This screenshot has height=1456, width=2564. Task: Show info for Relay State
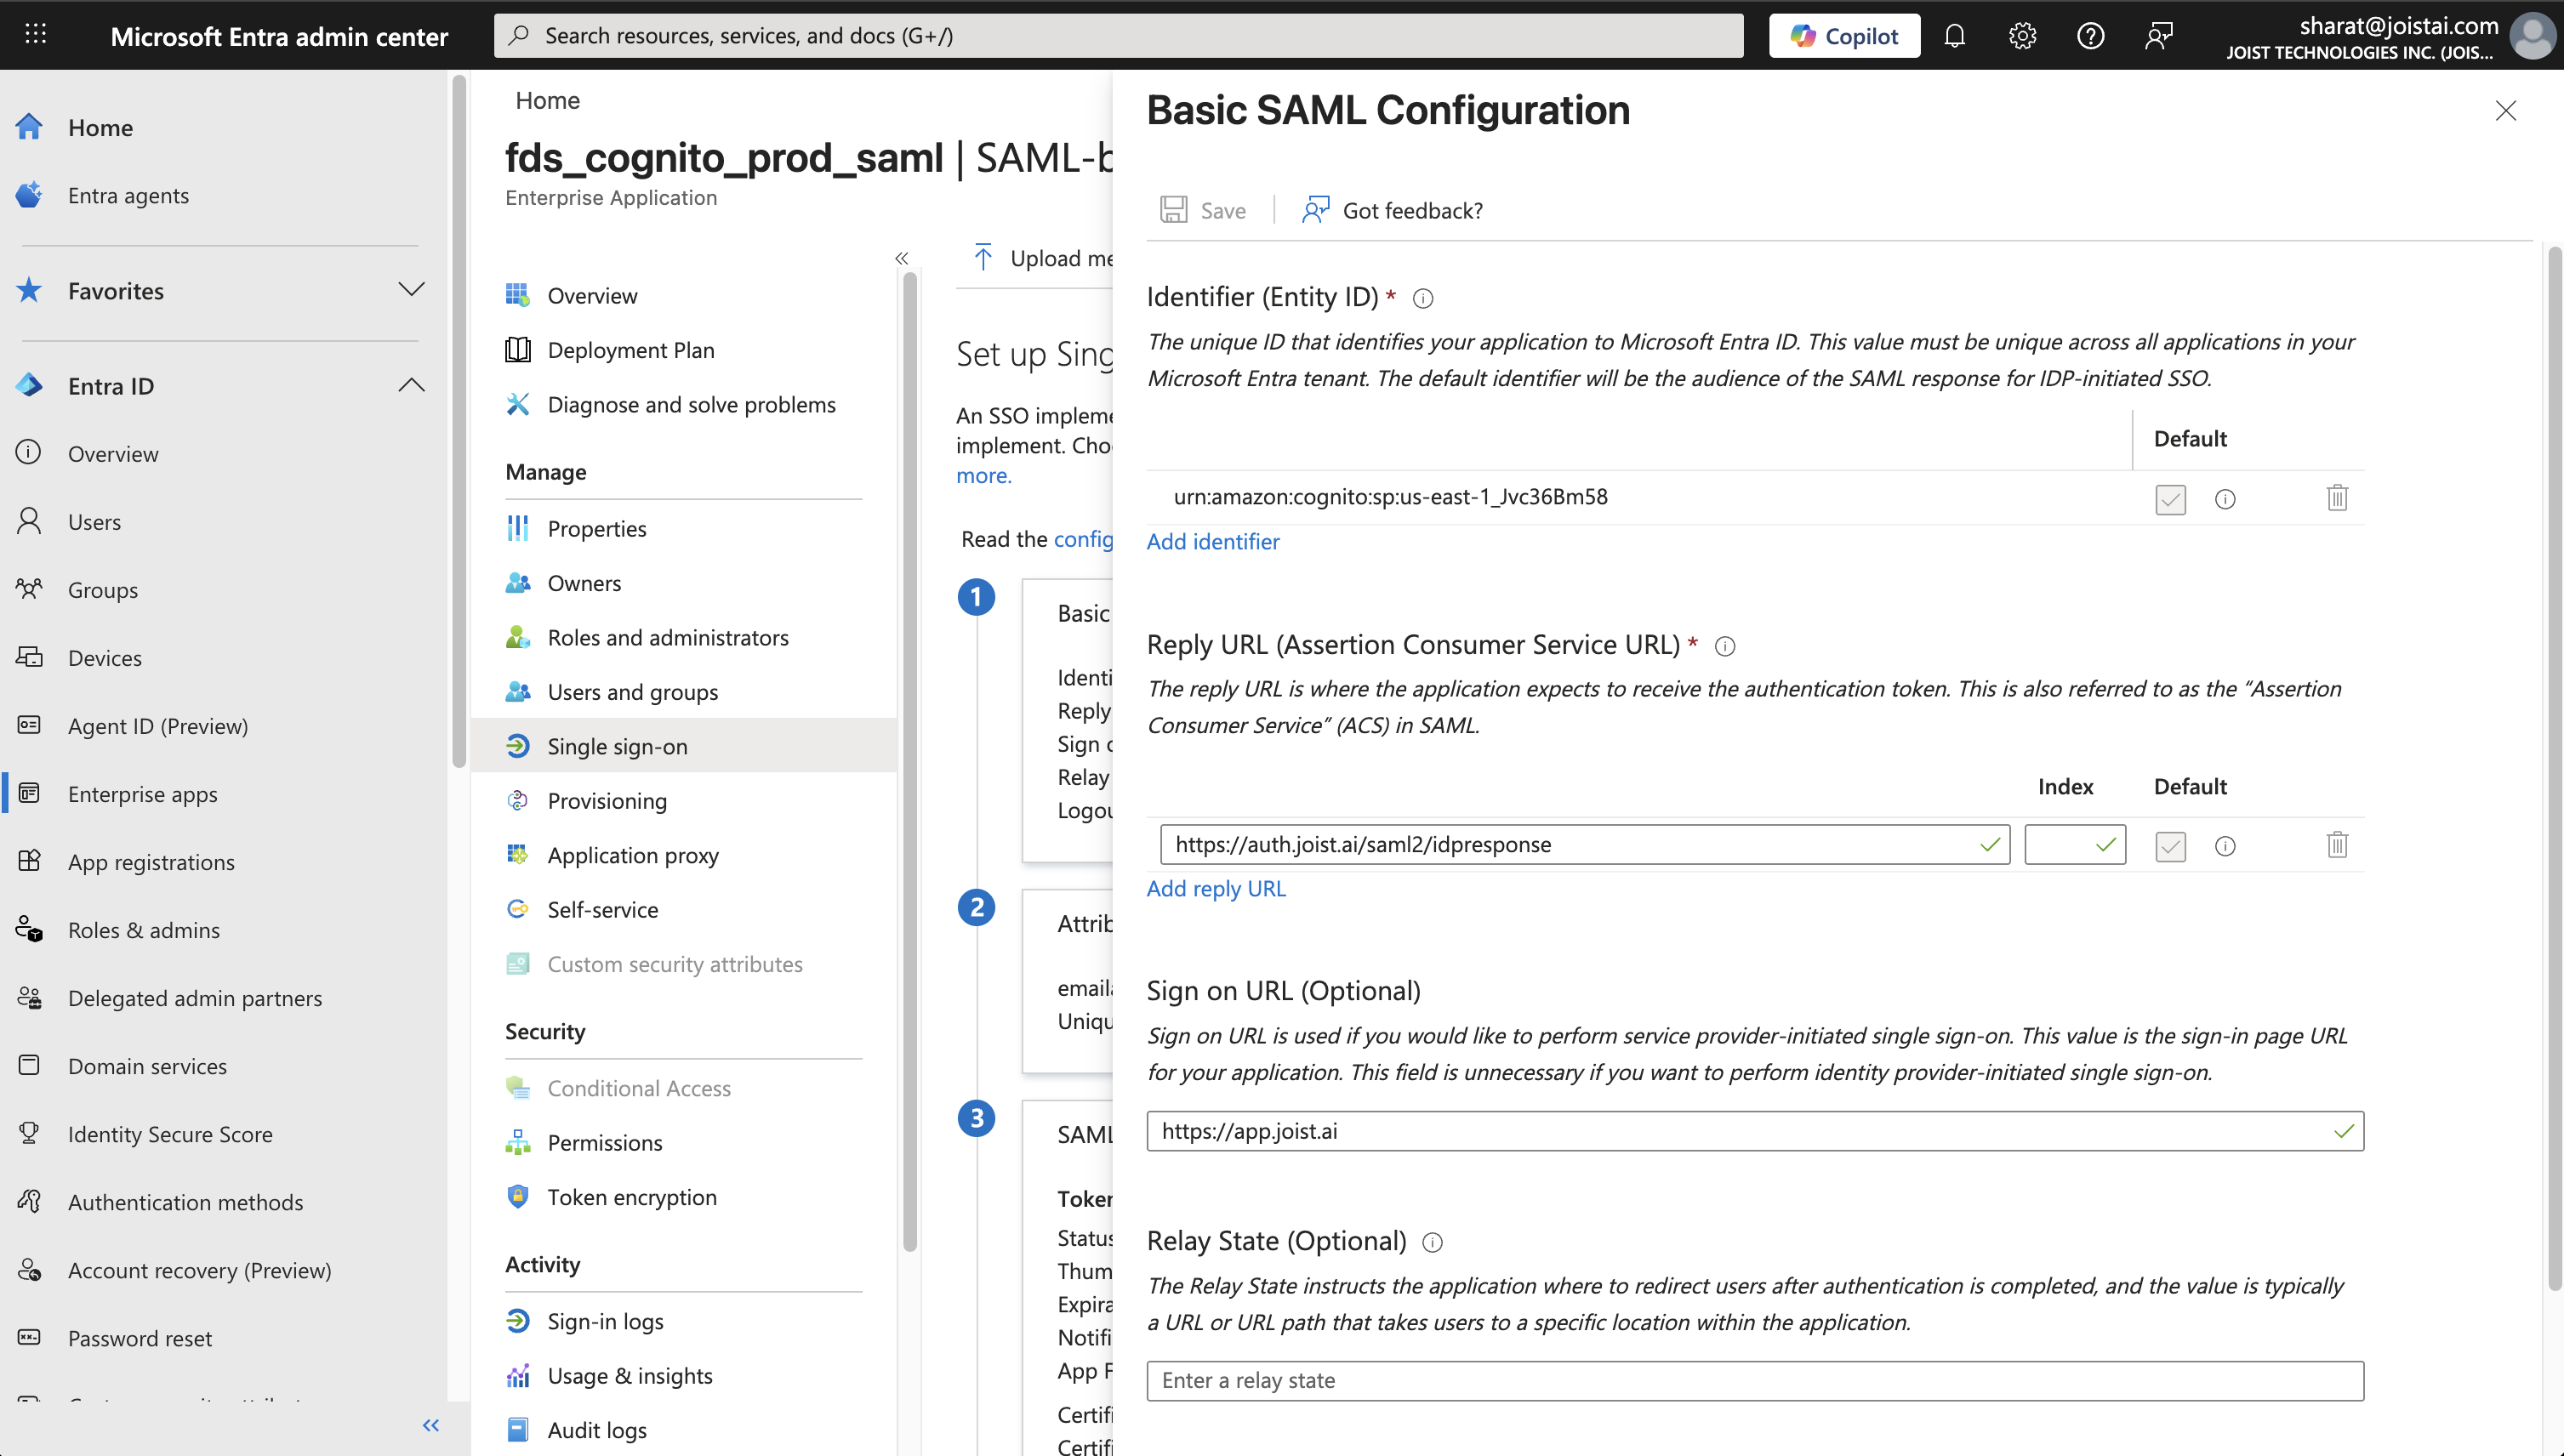coord(1433,1242)
